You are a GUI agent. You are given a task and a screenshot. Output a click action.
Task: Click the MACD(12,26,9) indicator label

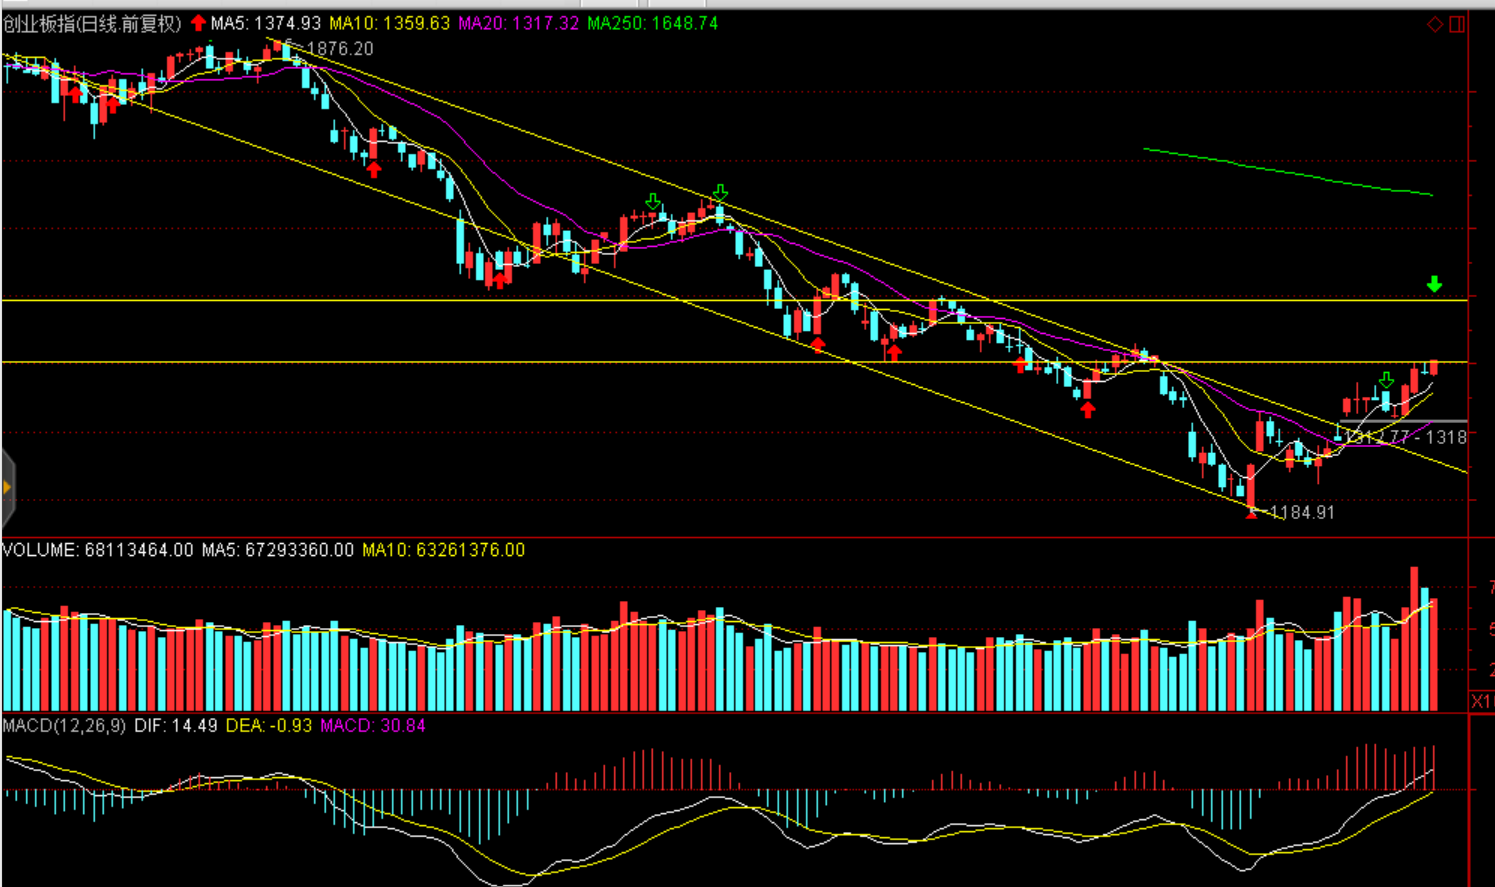pyautogui.click(x=64, y=725)
